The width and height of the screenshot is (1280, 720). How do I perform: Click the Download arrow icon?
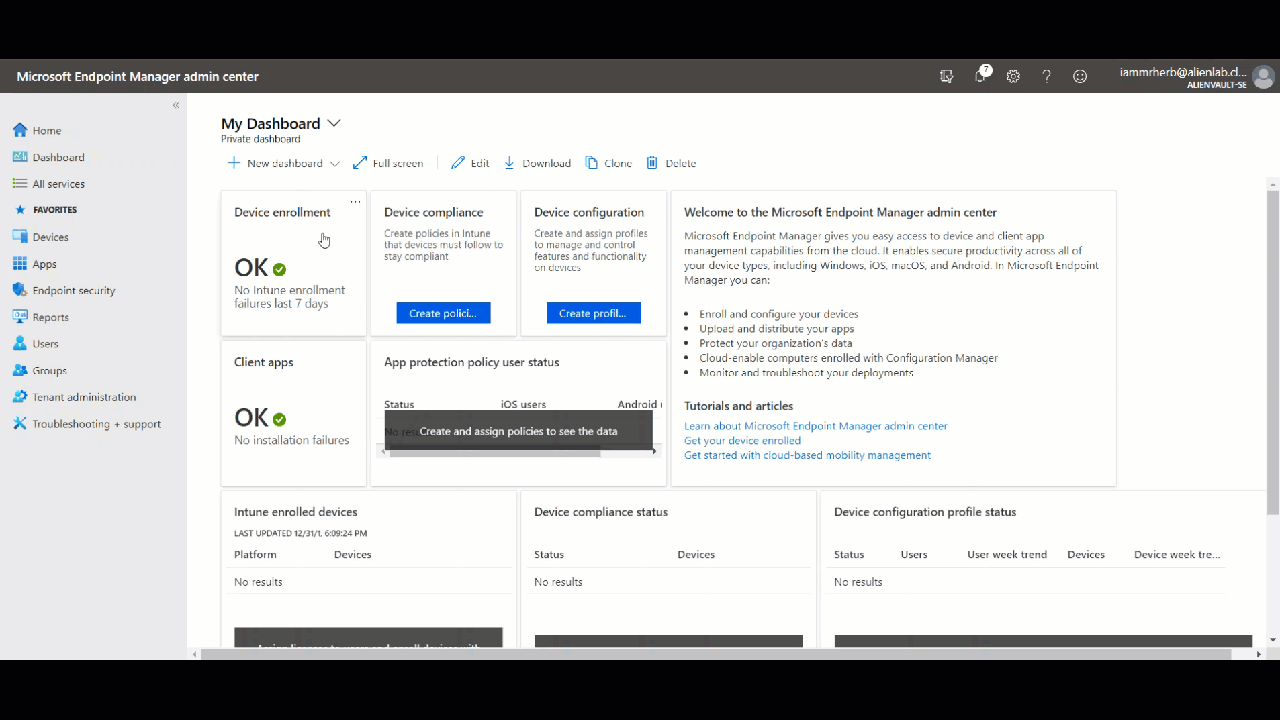(509, 163)
